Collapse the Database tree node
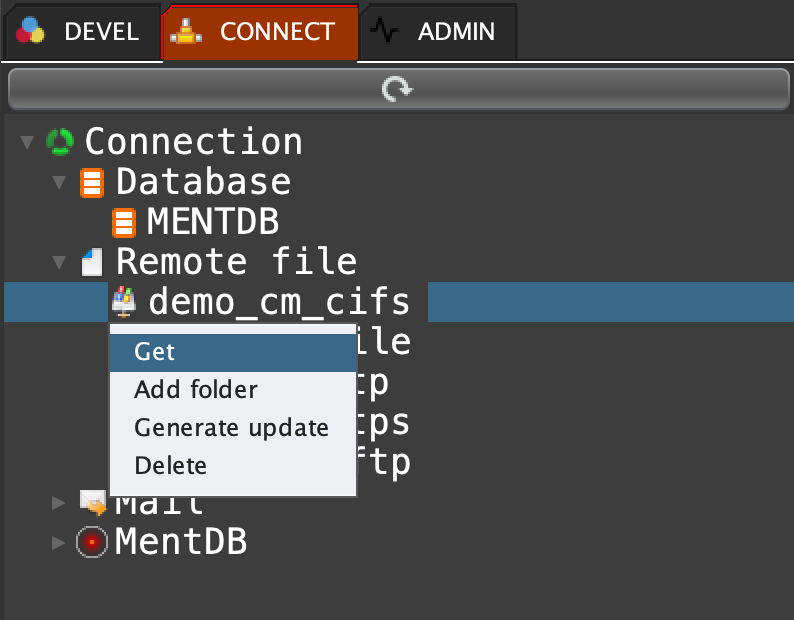This screenshot has height=620, width=794. coord(59,183)
